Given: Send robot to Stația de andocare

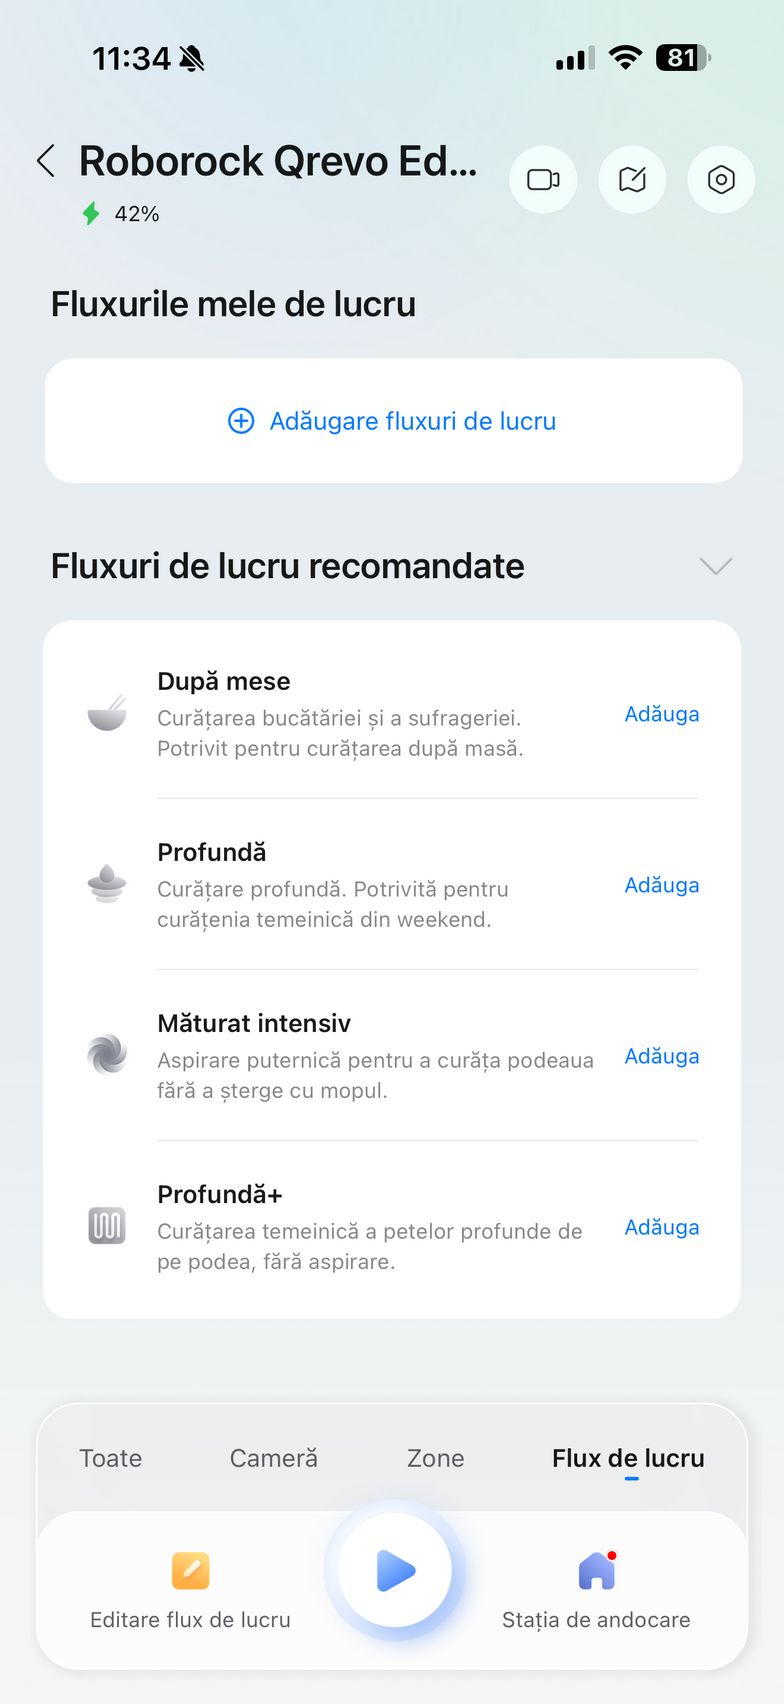Looking at the screenshot, I should tap(596, 1571).
